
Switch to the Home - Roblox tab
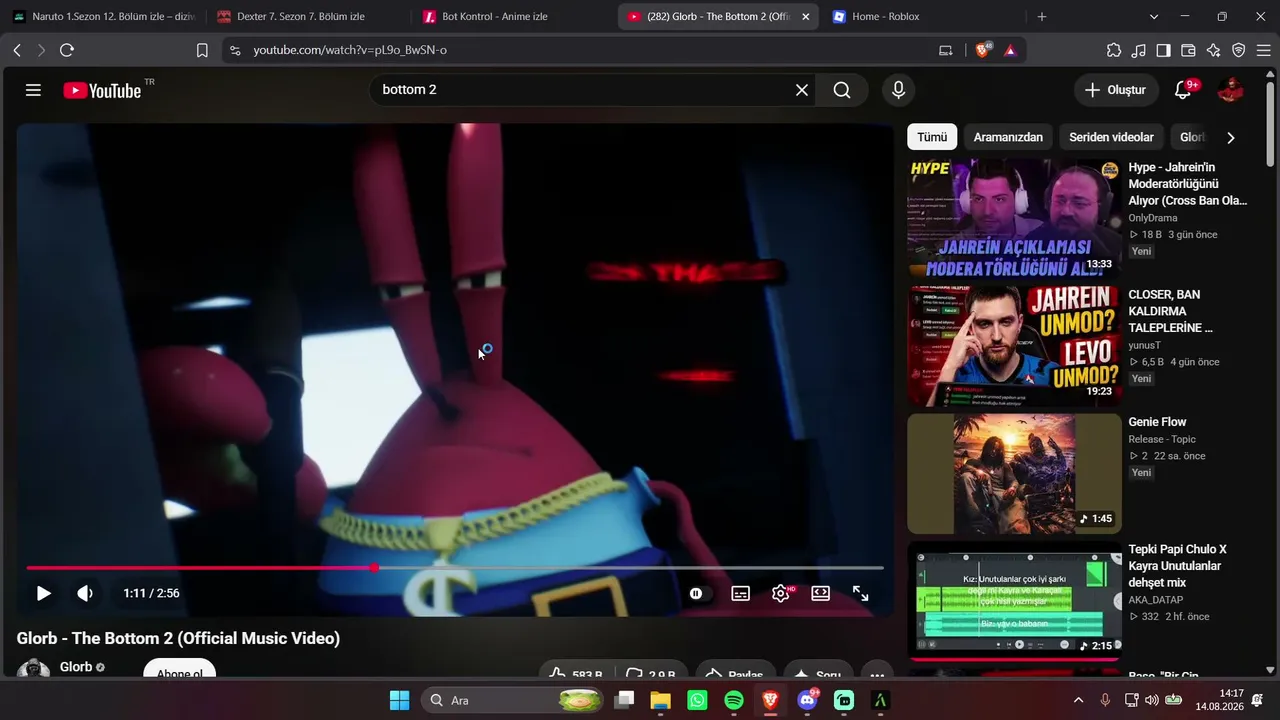921,17
